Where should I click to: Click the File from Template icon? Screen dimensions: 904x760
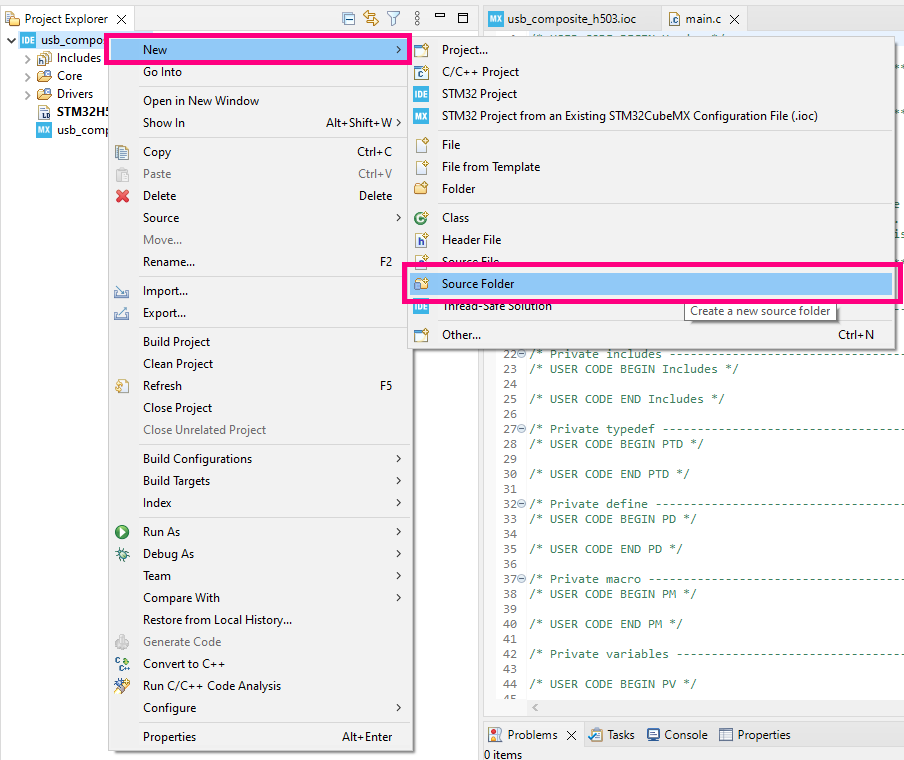pos(422,167)
